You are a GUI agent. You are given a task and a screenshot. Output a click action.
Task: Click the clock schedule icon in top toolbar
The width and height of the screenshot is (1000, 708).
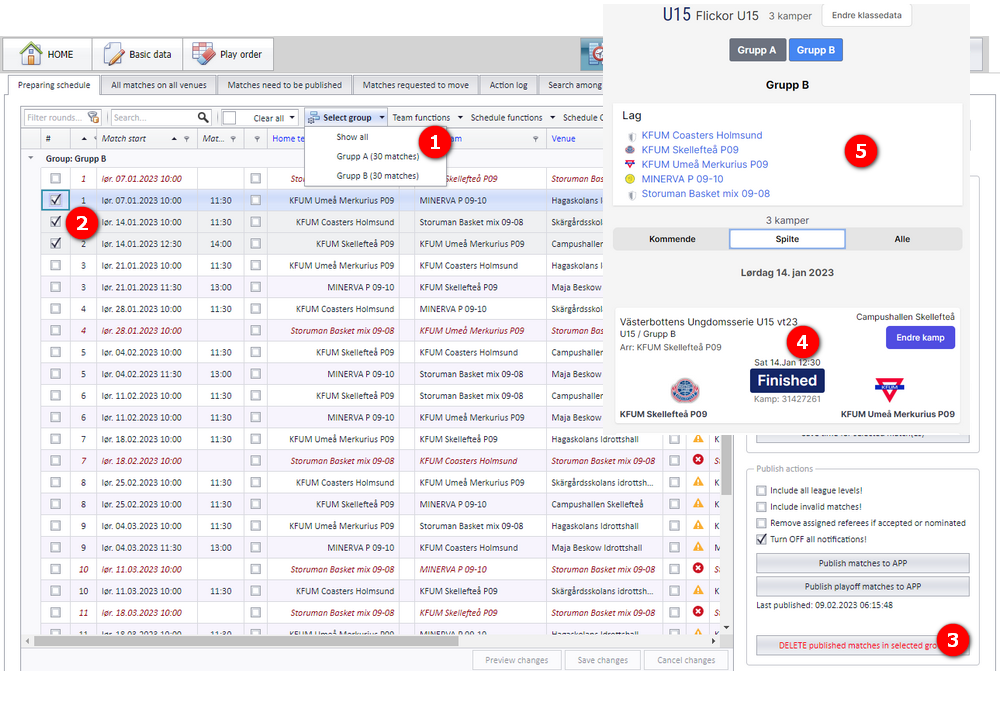pos(594,54)
